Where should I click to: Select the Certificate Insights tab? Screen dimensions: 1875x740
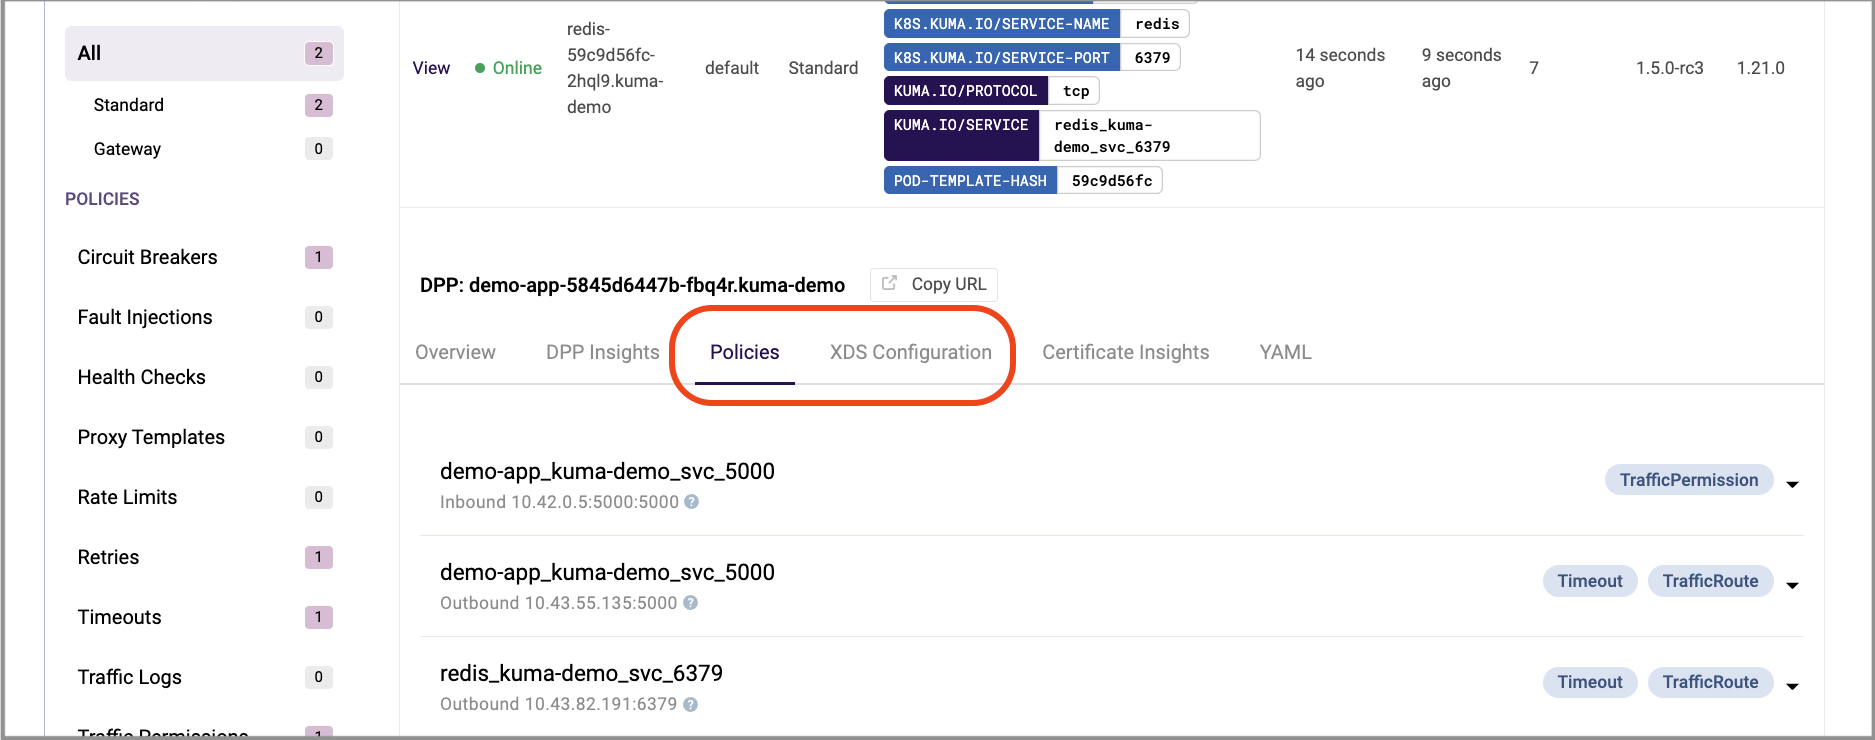click(x=1125, y=352)
